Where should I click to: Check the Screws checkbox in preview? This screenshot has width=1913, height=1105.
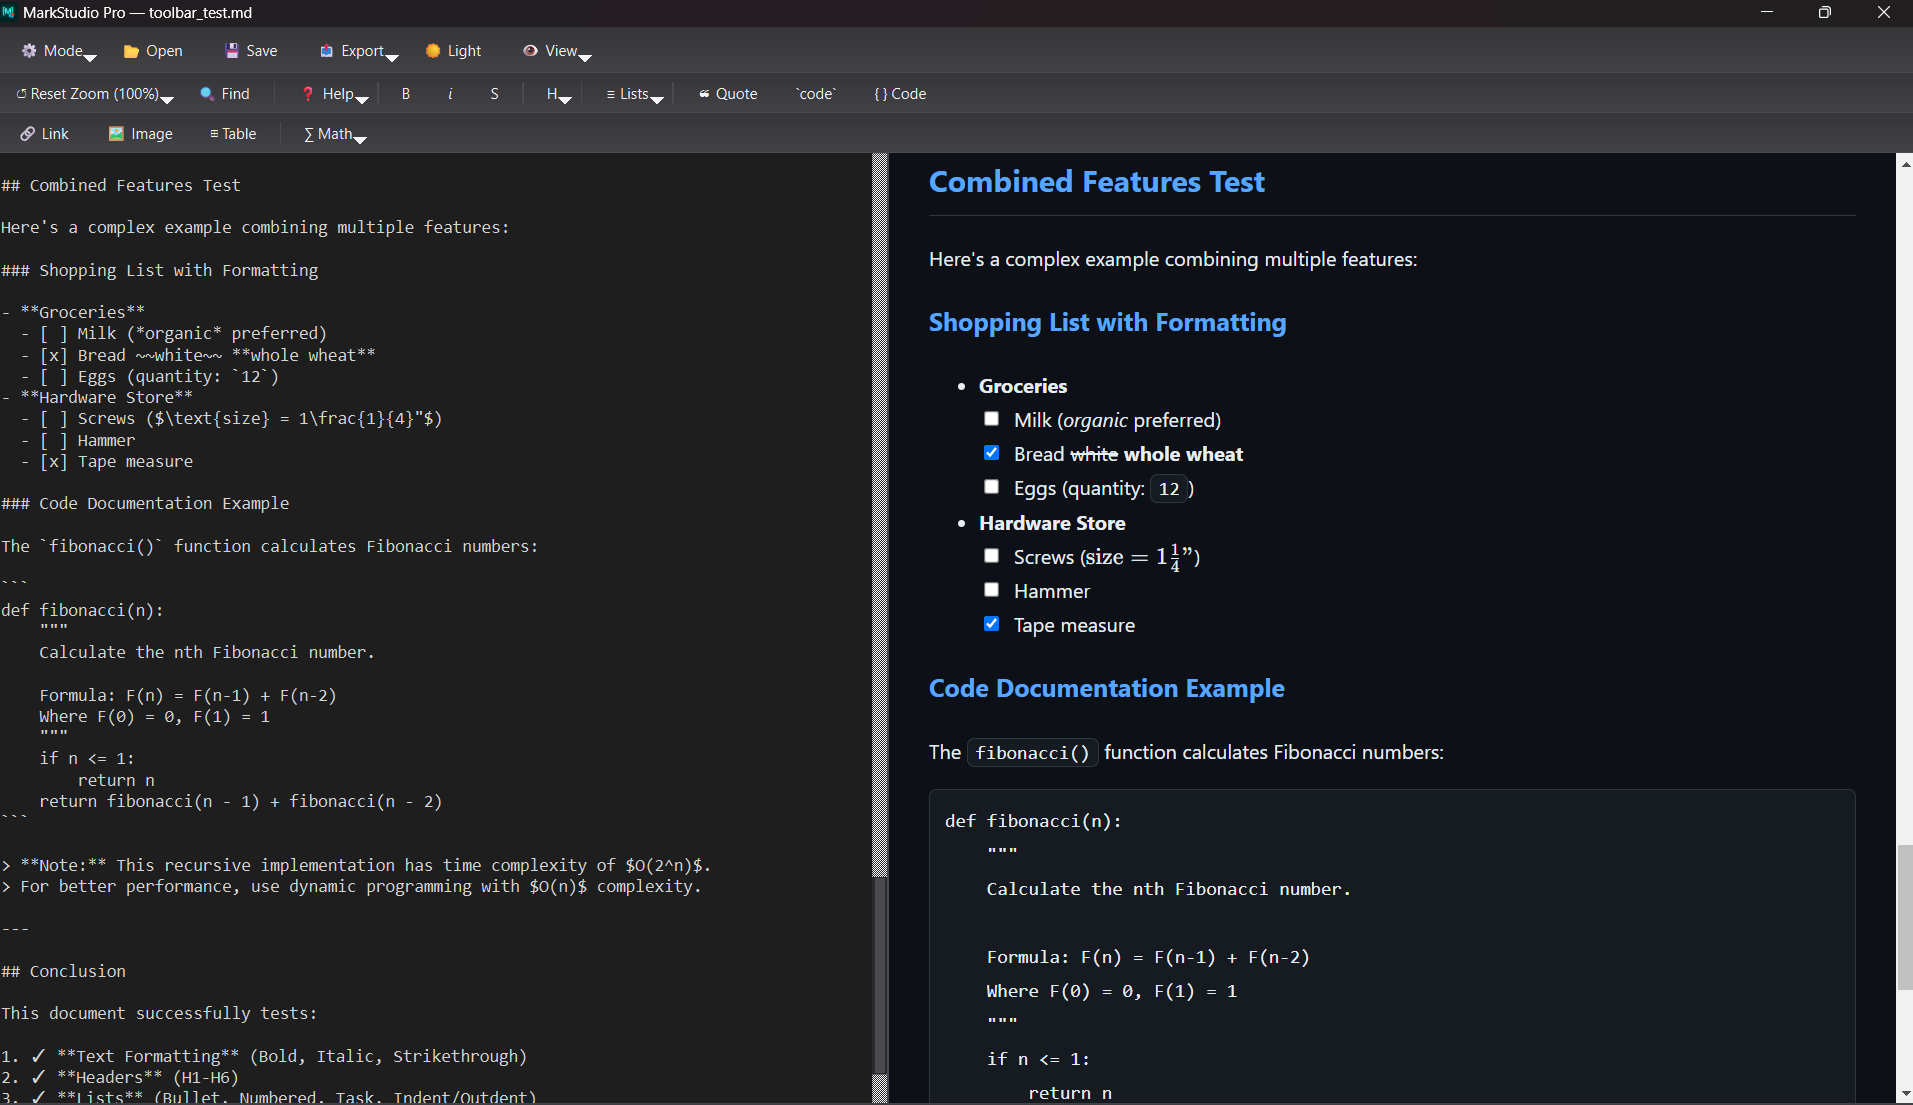pyautogui.click(x=991, y=556)
